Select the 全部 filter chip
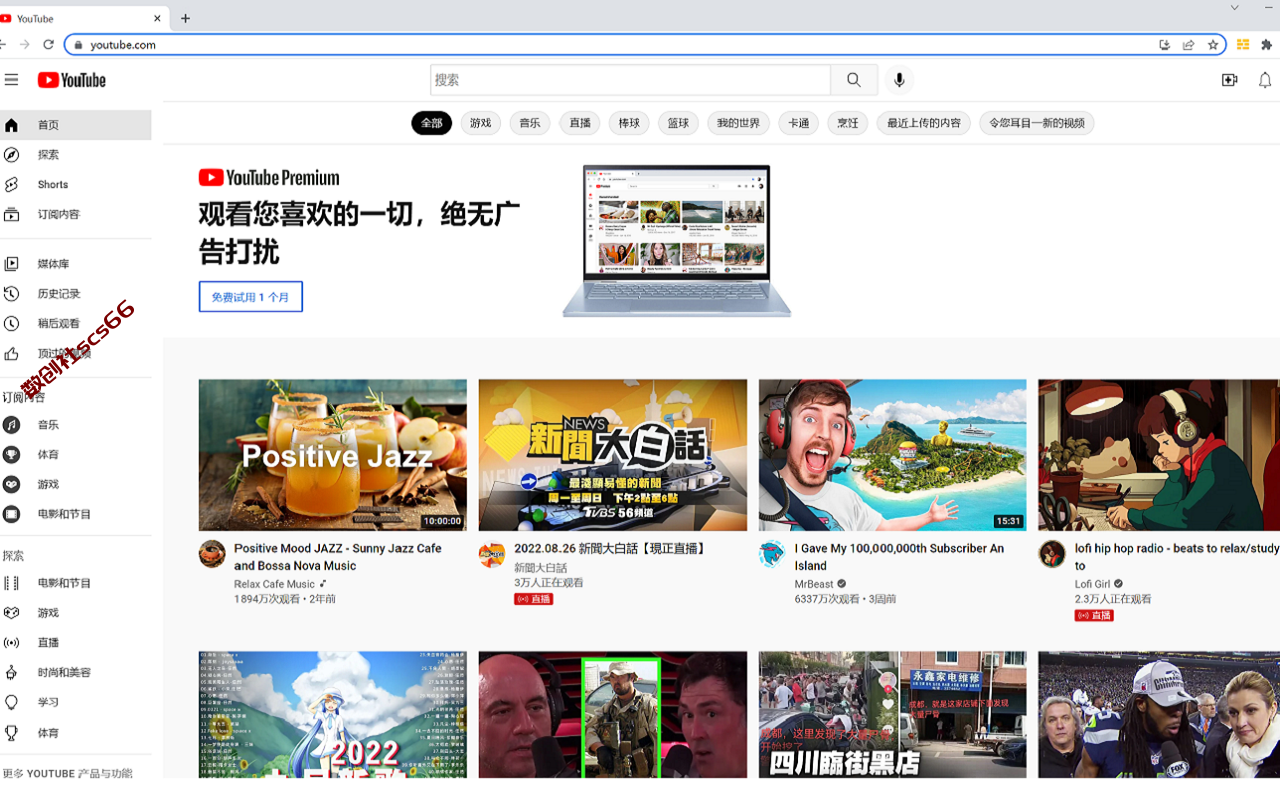The width and height of the screenshot is (1280, 800). point(431,123)
